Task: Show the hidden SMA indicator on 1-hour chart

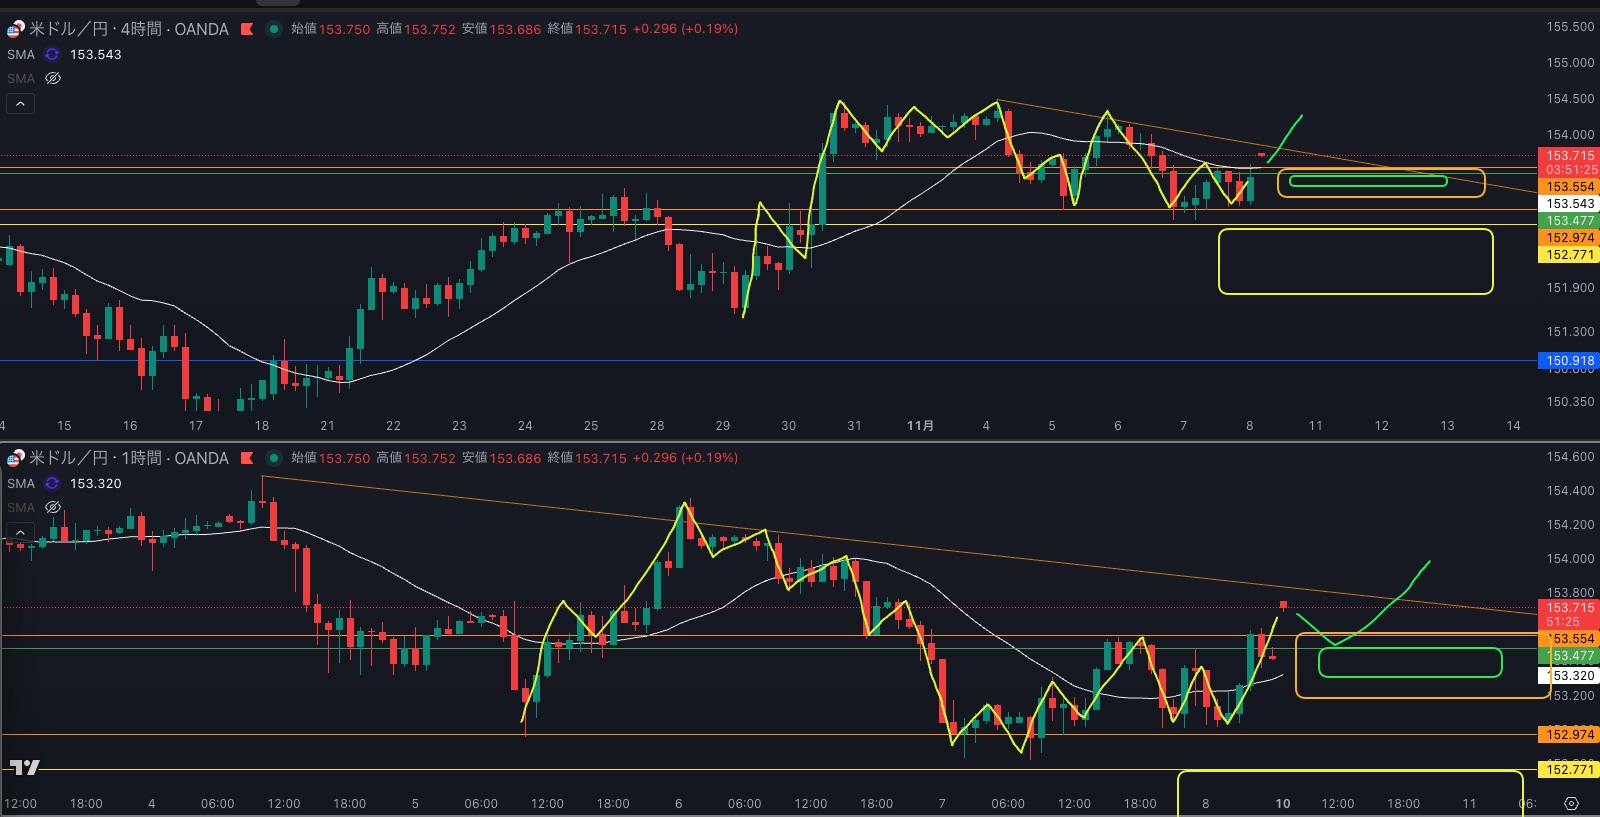Action: point(53,507)
